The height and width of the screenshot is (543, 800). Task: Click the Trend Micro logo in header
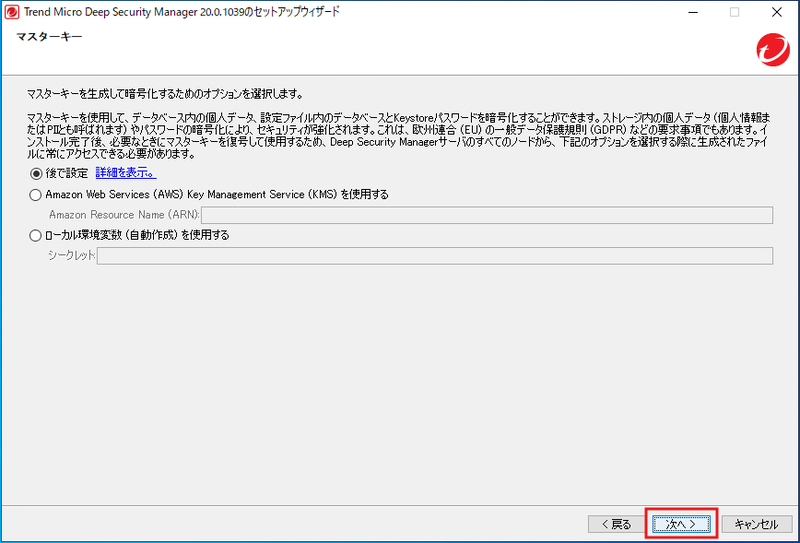point(772,50)
